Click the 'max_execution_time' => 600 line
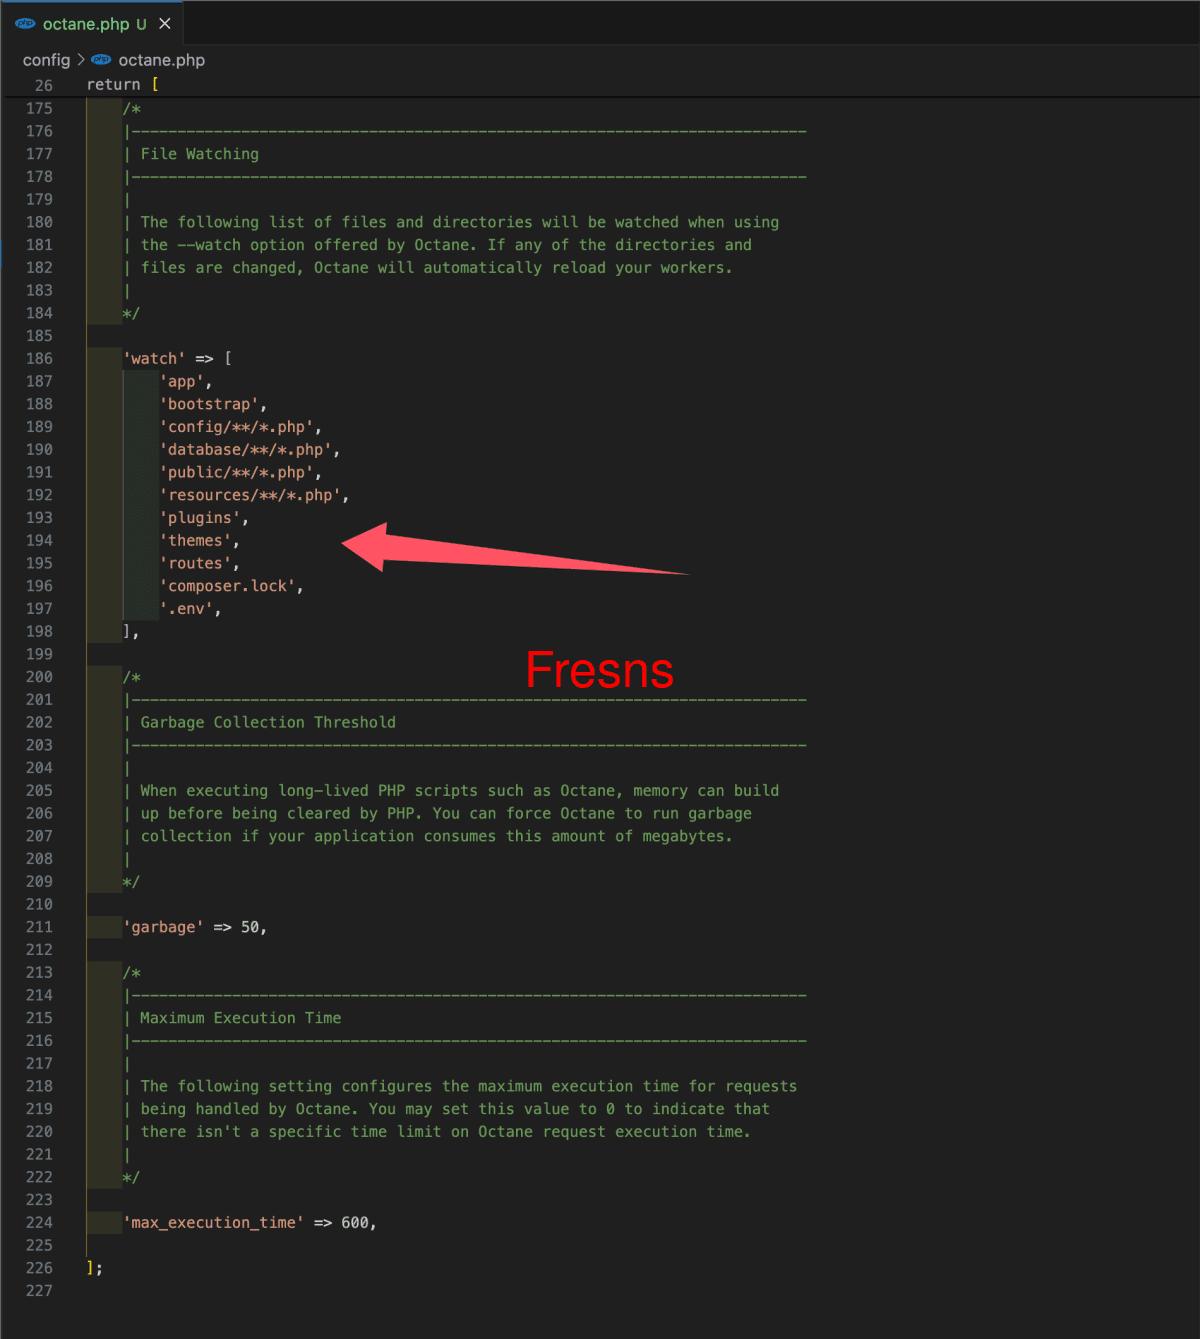Viewport: 1200px width, 1339px height. pos(250,1222)
